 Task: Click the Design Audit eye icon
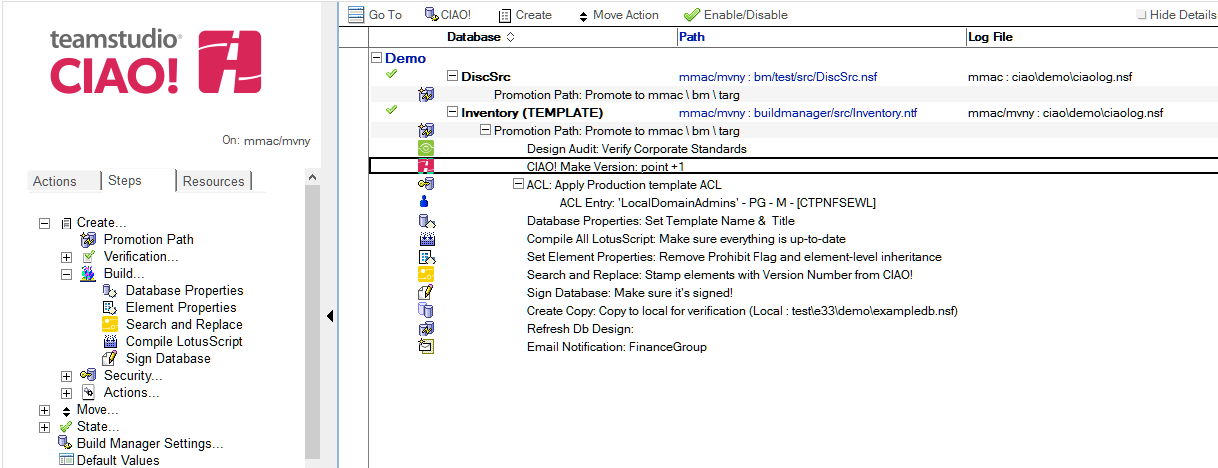tap(426, 148)
